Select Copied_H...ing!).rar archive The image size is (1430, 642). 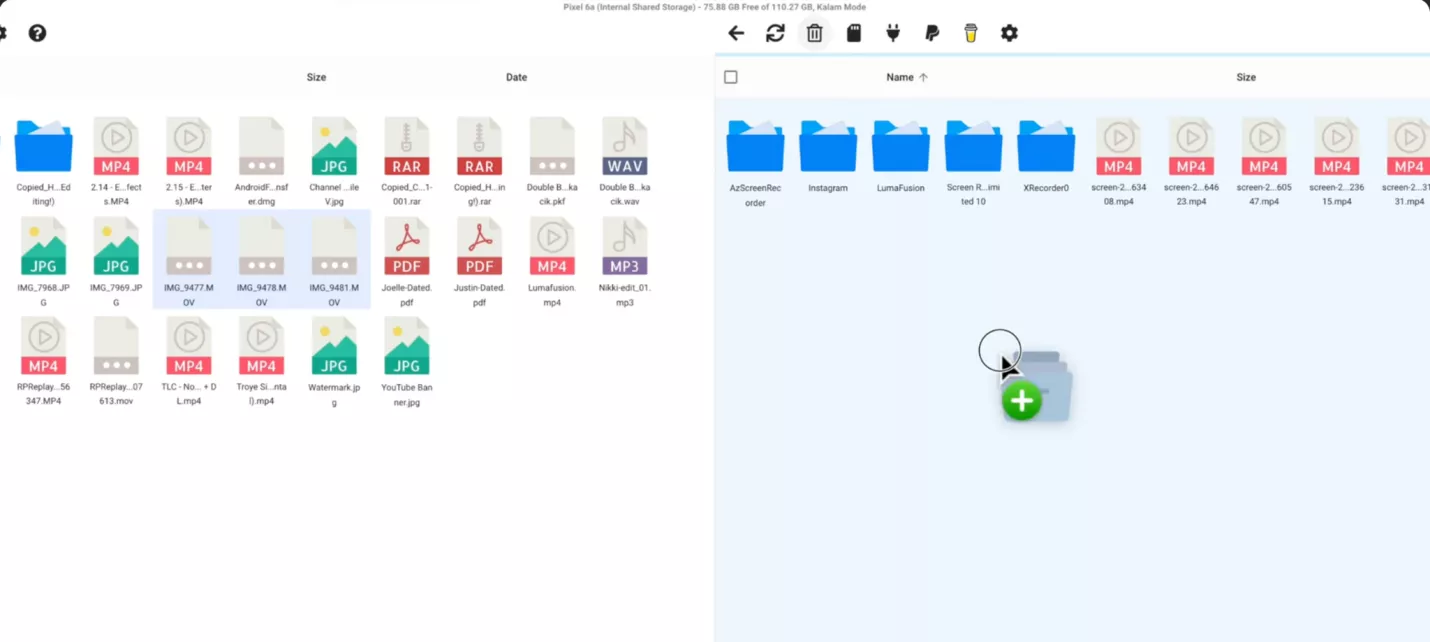pyautogui.click(x=479, y=163)
